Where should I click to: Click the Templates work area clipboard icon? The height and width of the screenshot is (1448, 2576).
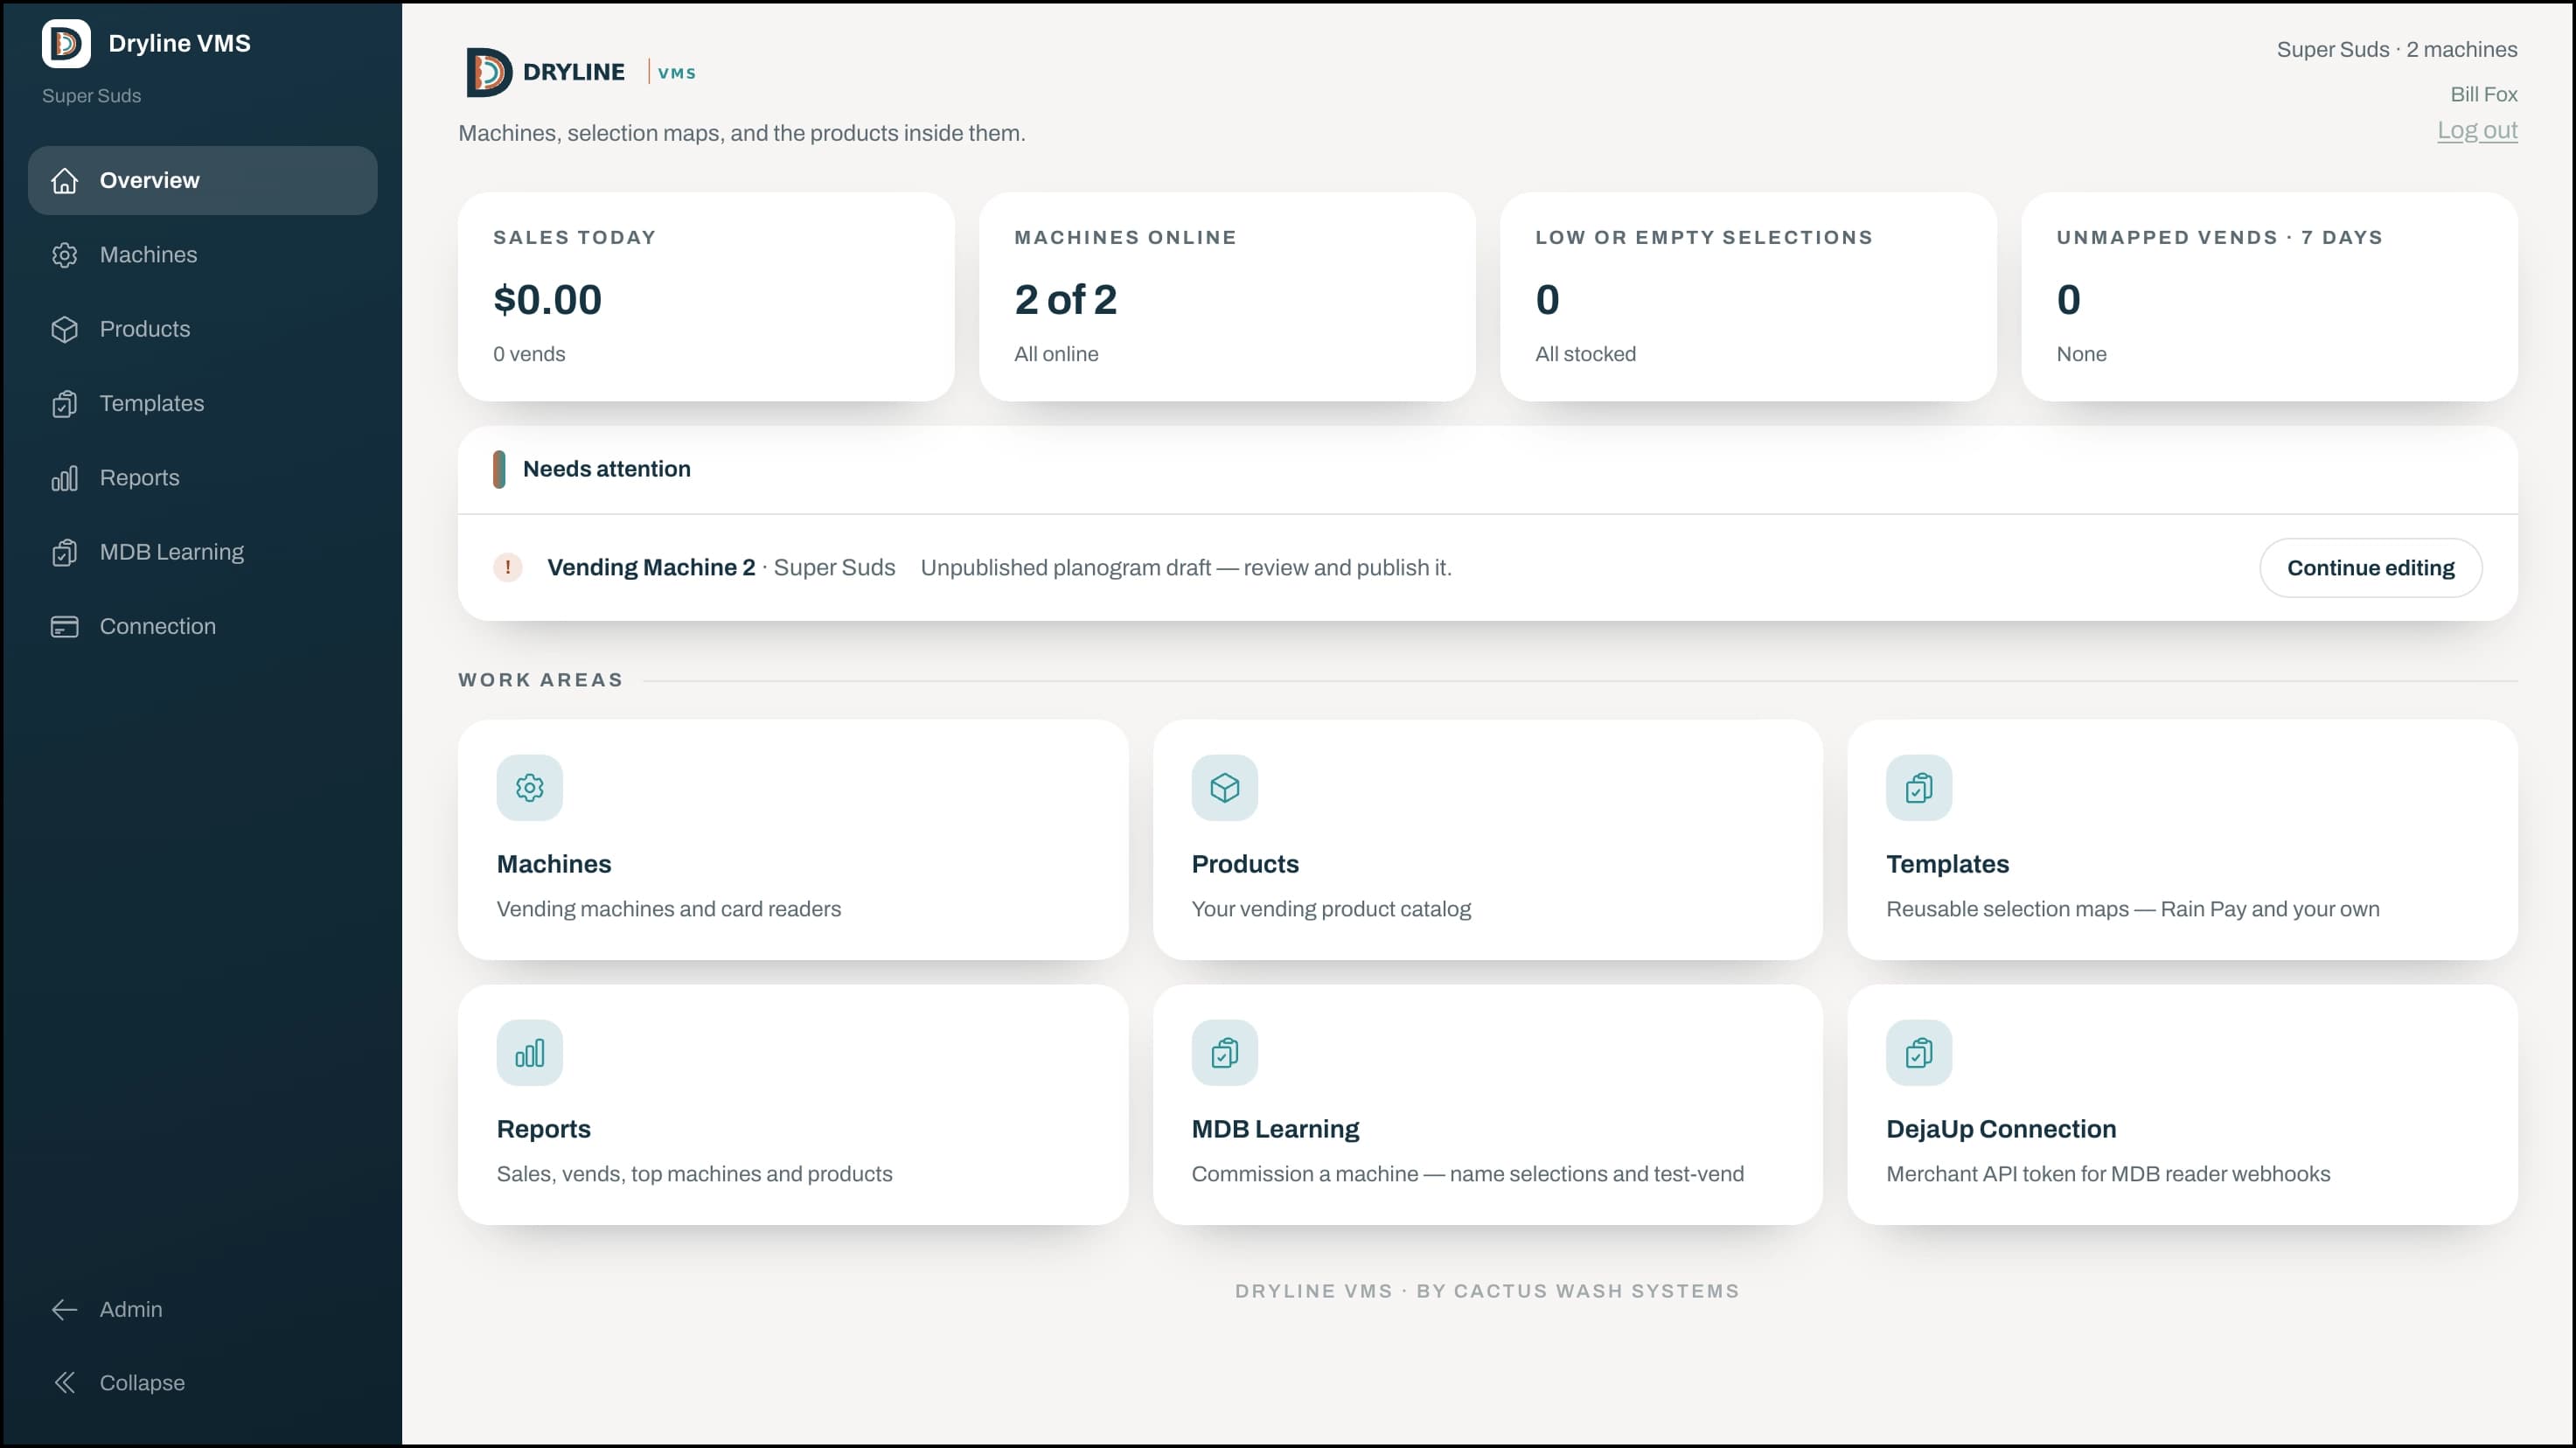point(1919,788)
